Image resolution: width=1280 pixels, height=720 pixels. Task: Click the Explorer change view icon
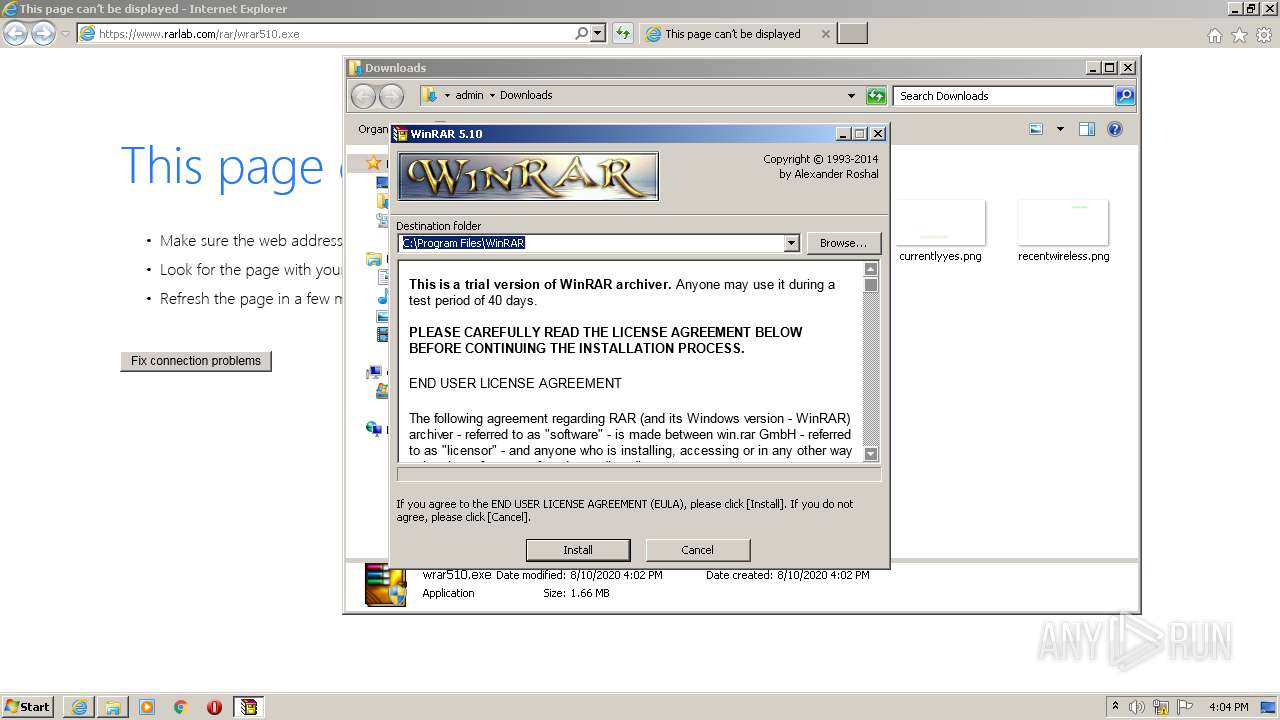(x=1036, y=129)
